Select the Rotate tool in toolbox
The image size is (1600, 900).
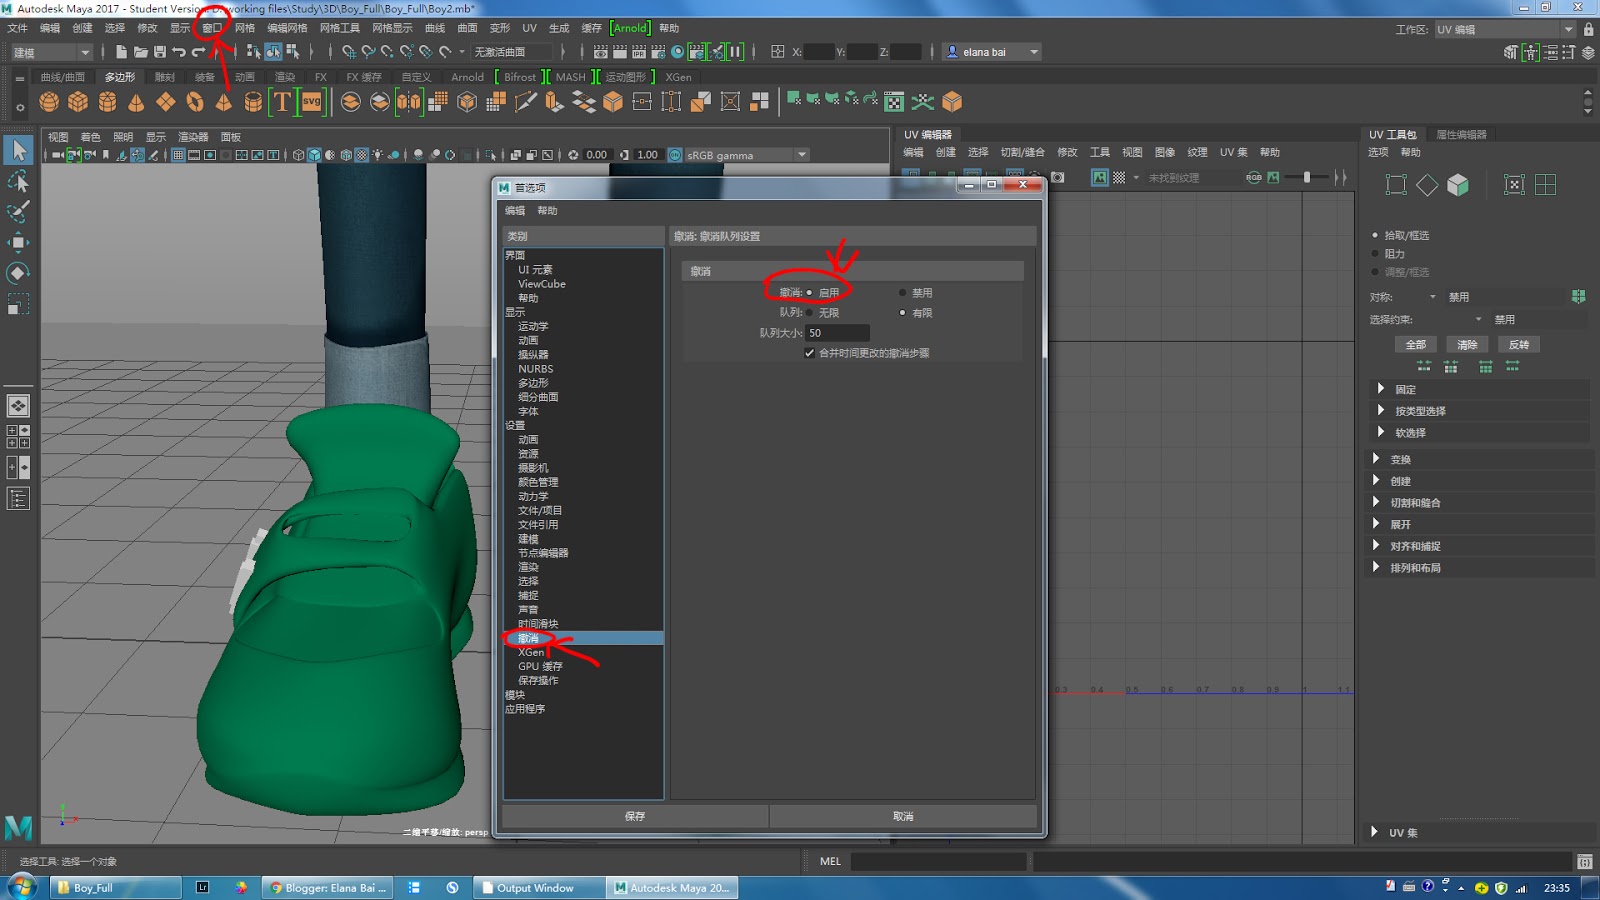(18, 273)
